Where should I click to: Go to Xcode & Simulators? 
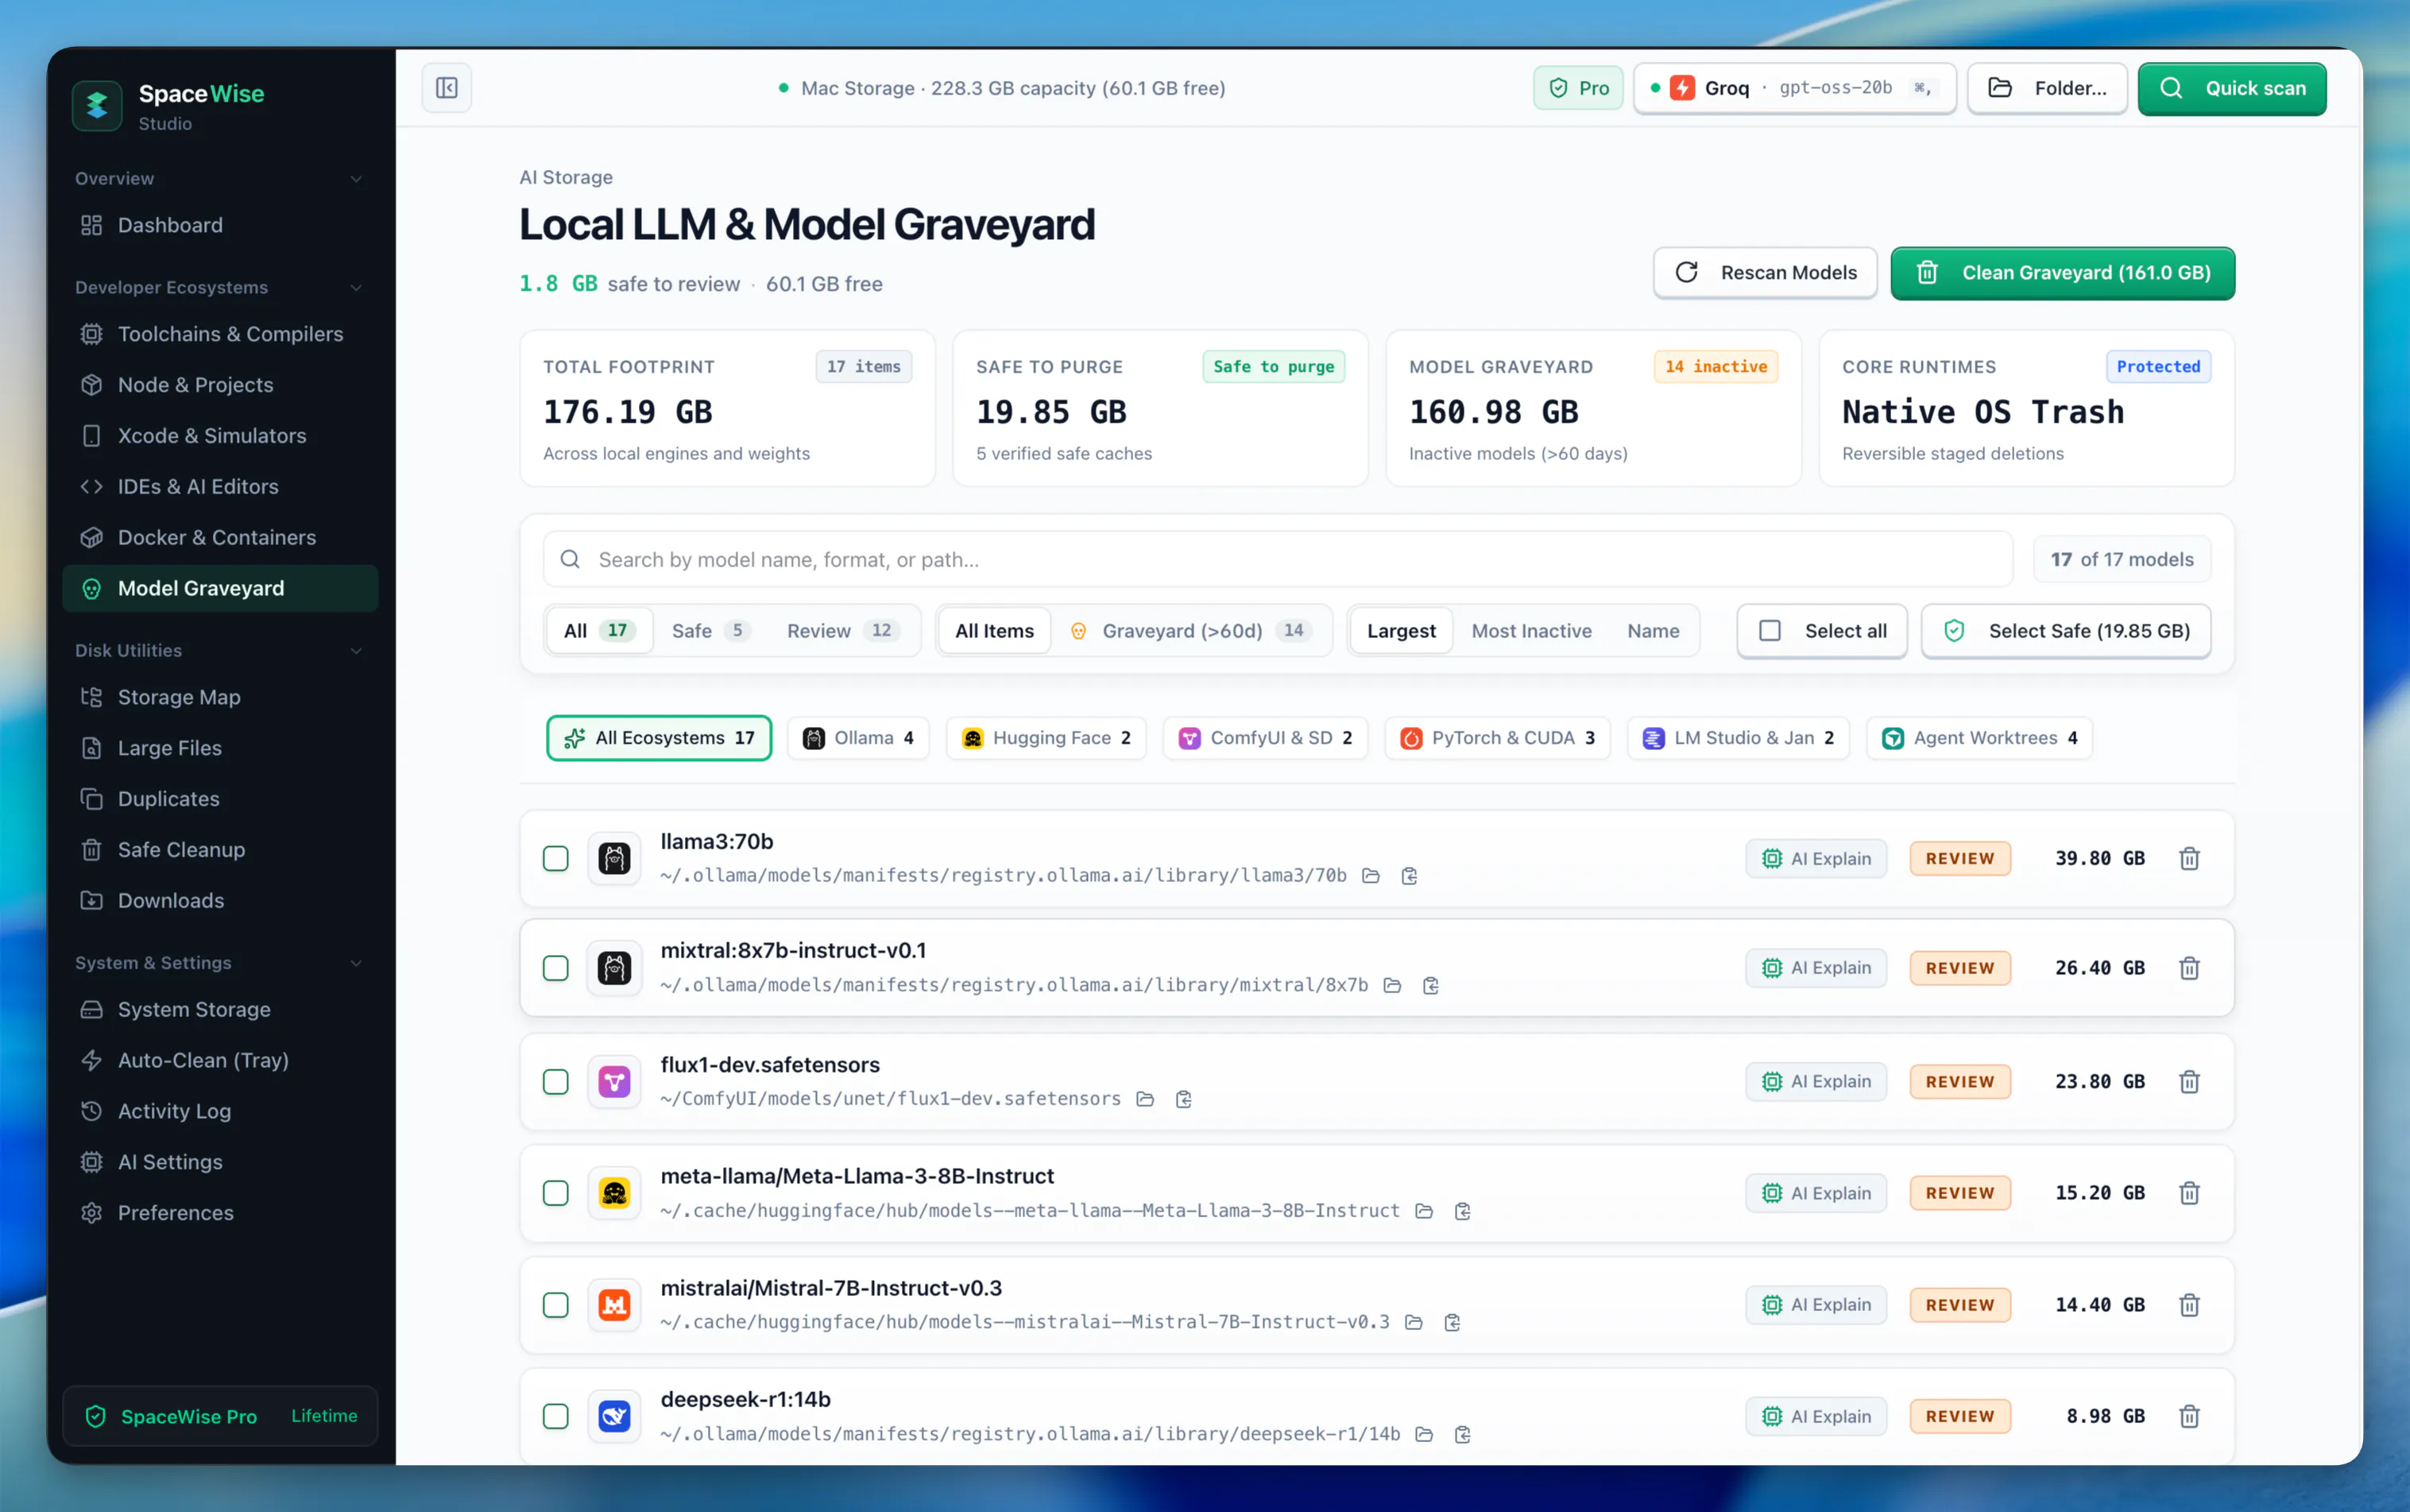pyautogui.click(x=220, y=436)
